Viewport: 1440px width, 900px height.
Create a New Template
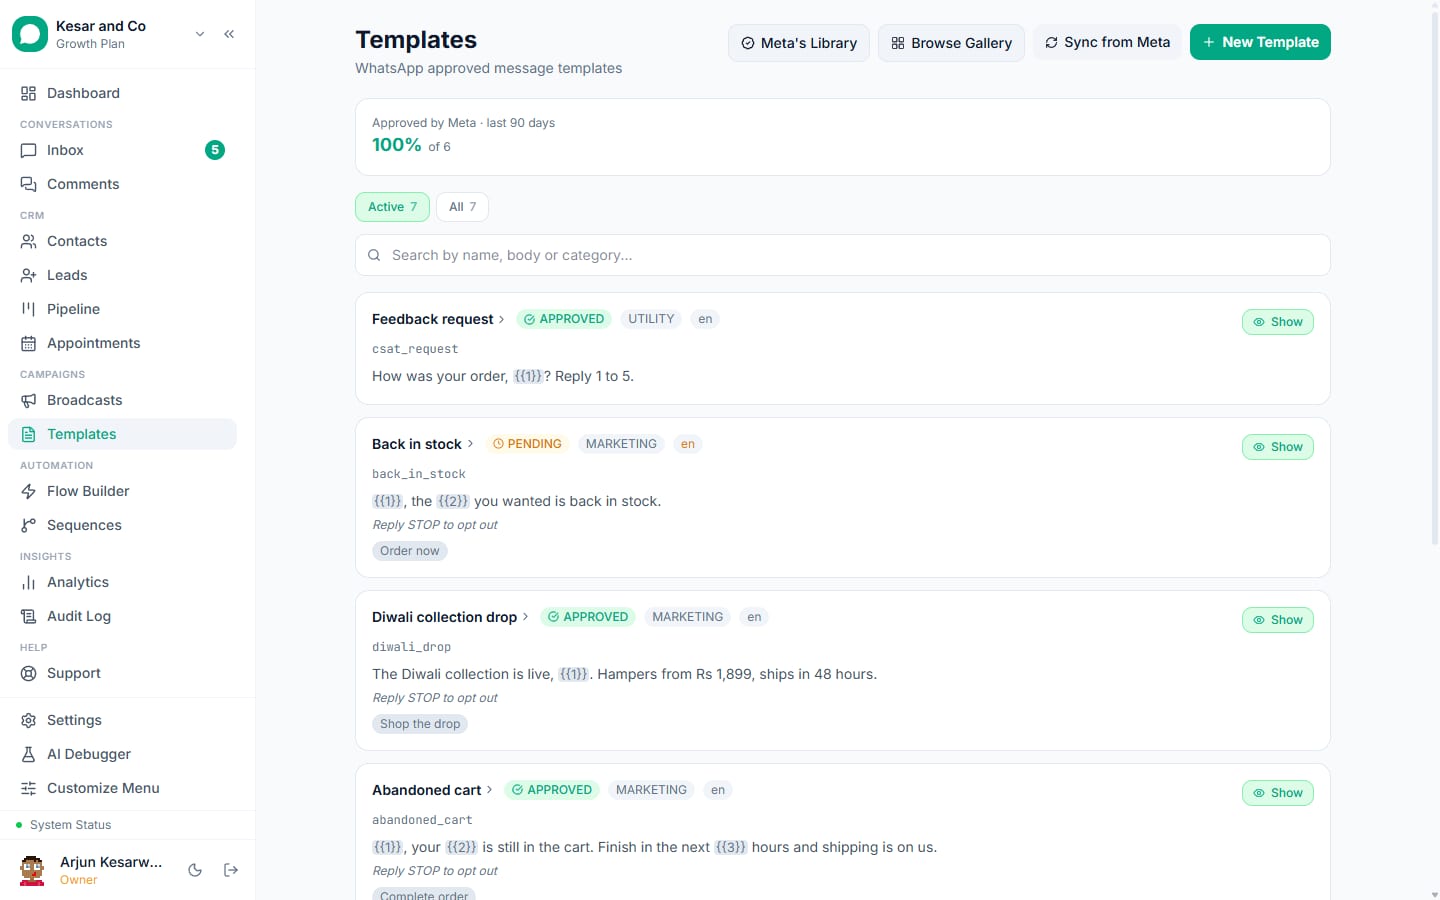(x=1260, y=42)
